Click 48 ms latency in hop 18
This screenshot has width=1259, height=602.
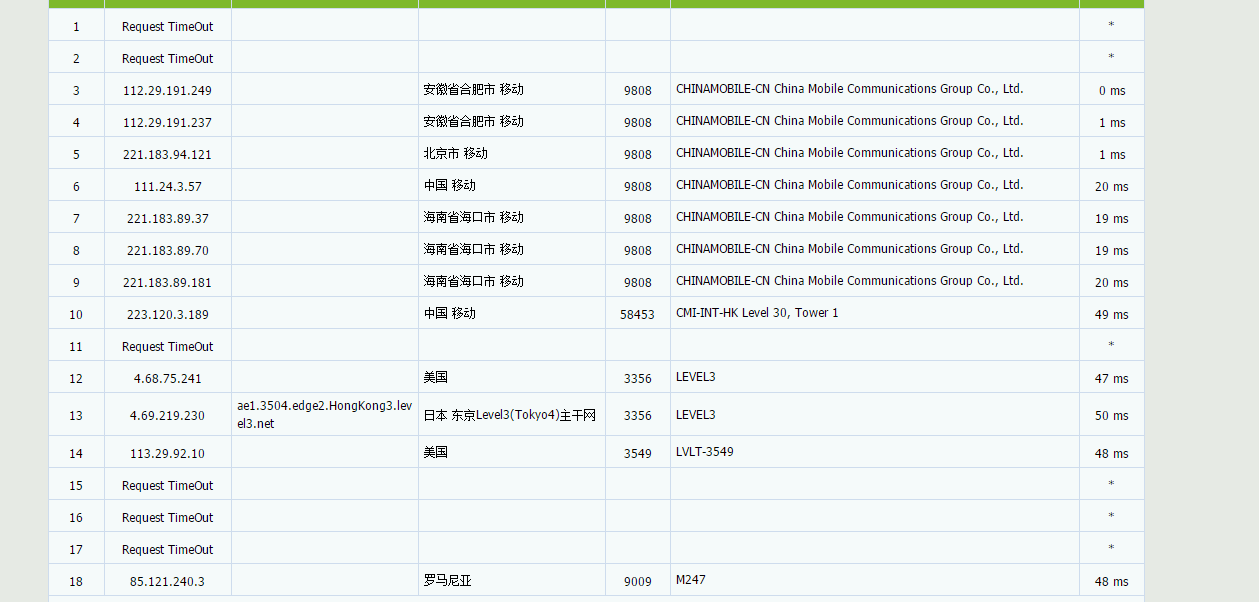1111,581
